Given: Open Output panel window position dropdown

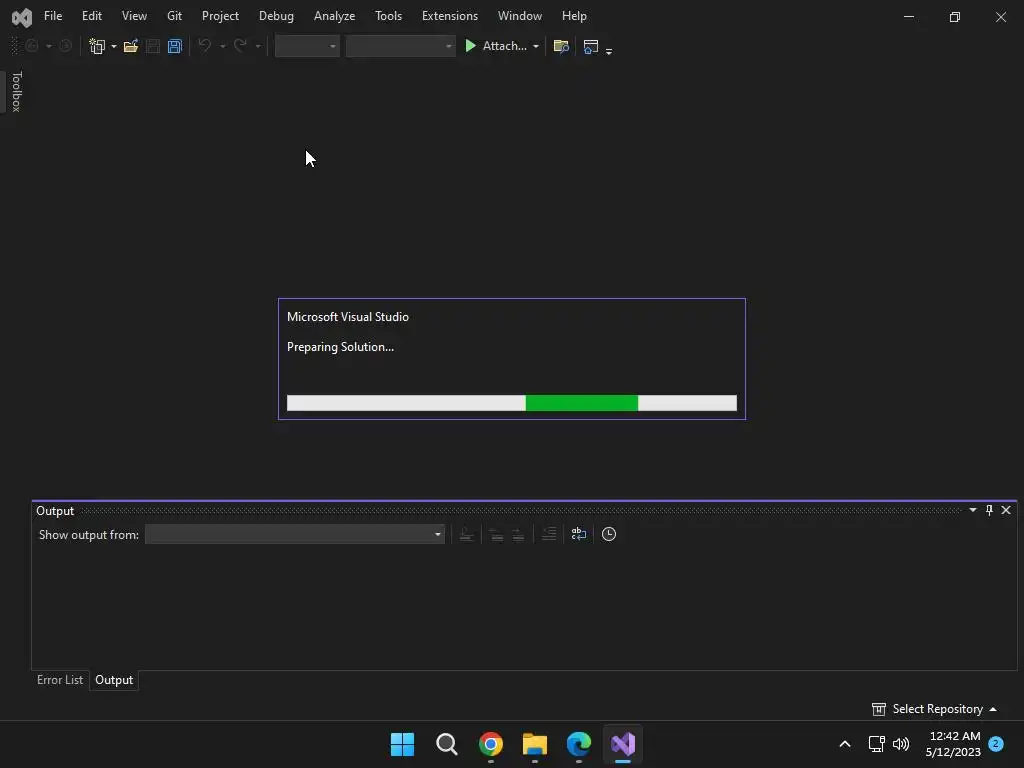Looking at the screenshot, I should pos(972,510).
